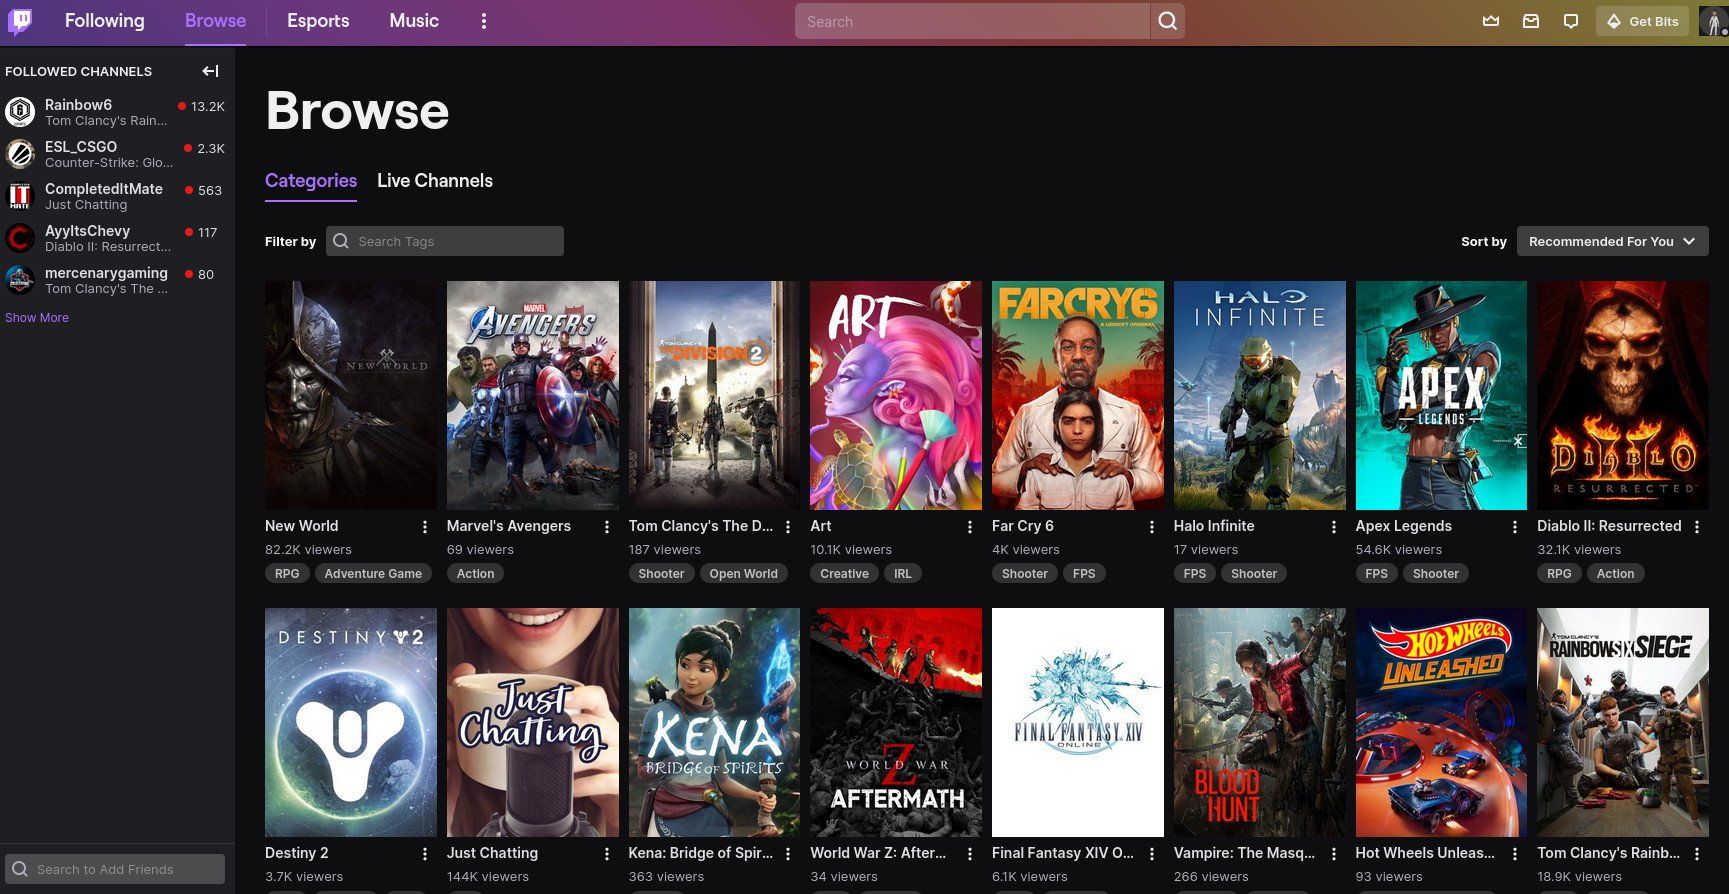1729x894 pixels.
Task: Open the notifications inbox icon
Action: (1531, 21)
